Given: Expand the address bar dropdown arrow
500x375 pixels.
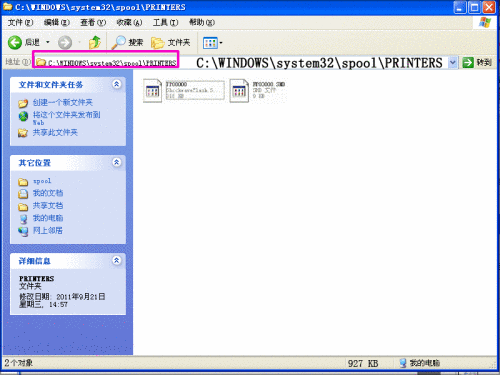Looking at the screenshot, I should [x=453, y=62].
